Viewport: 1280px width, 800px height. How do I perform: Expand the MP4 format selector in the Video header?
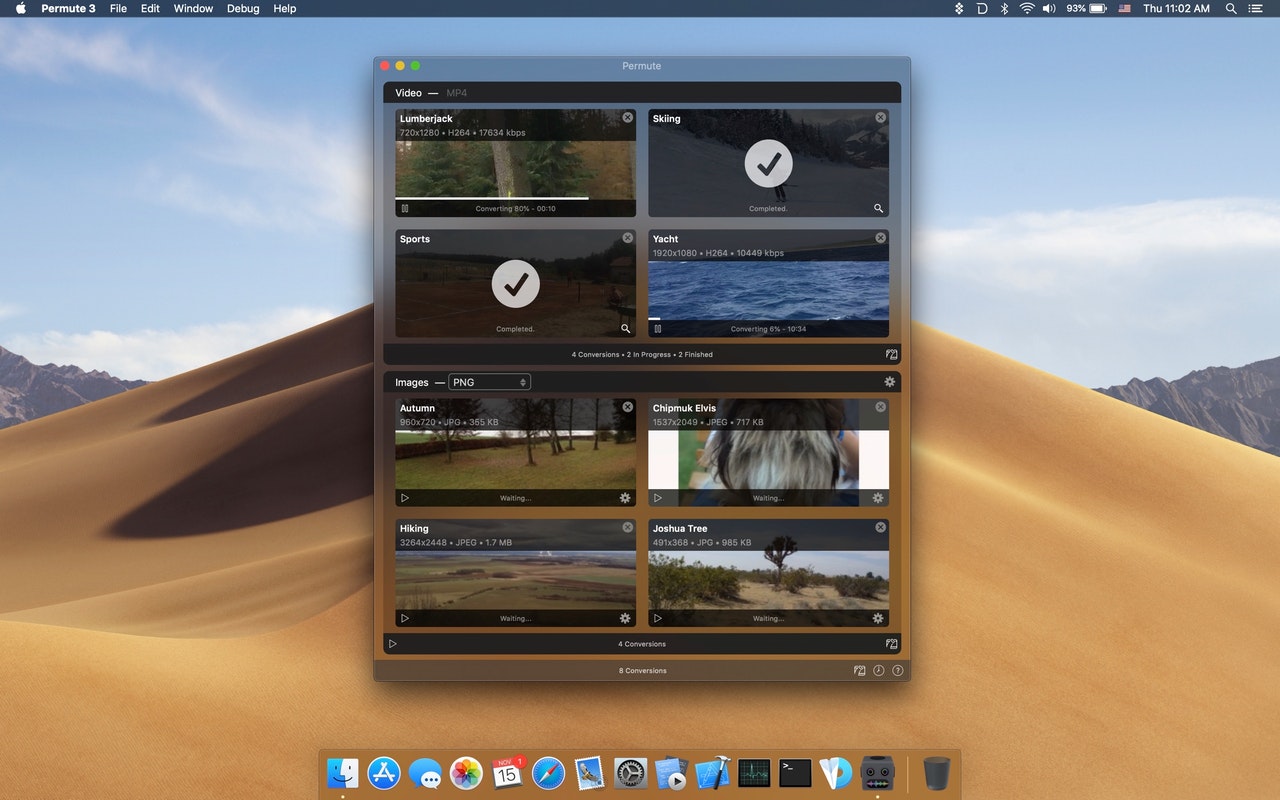pyautogui.click(x=458, y=92)
